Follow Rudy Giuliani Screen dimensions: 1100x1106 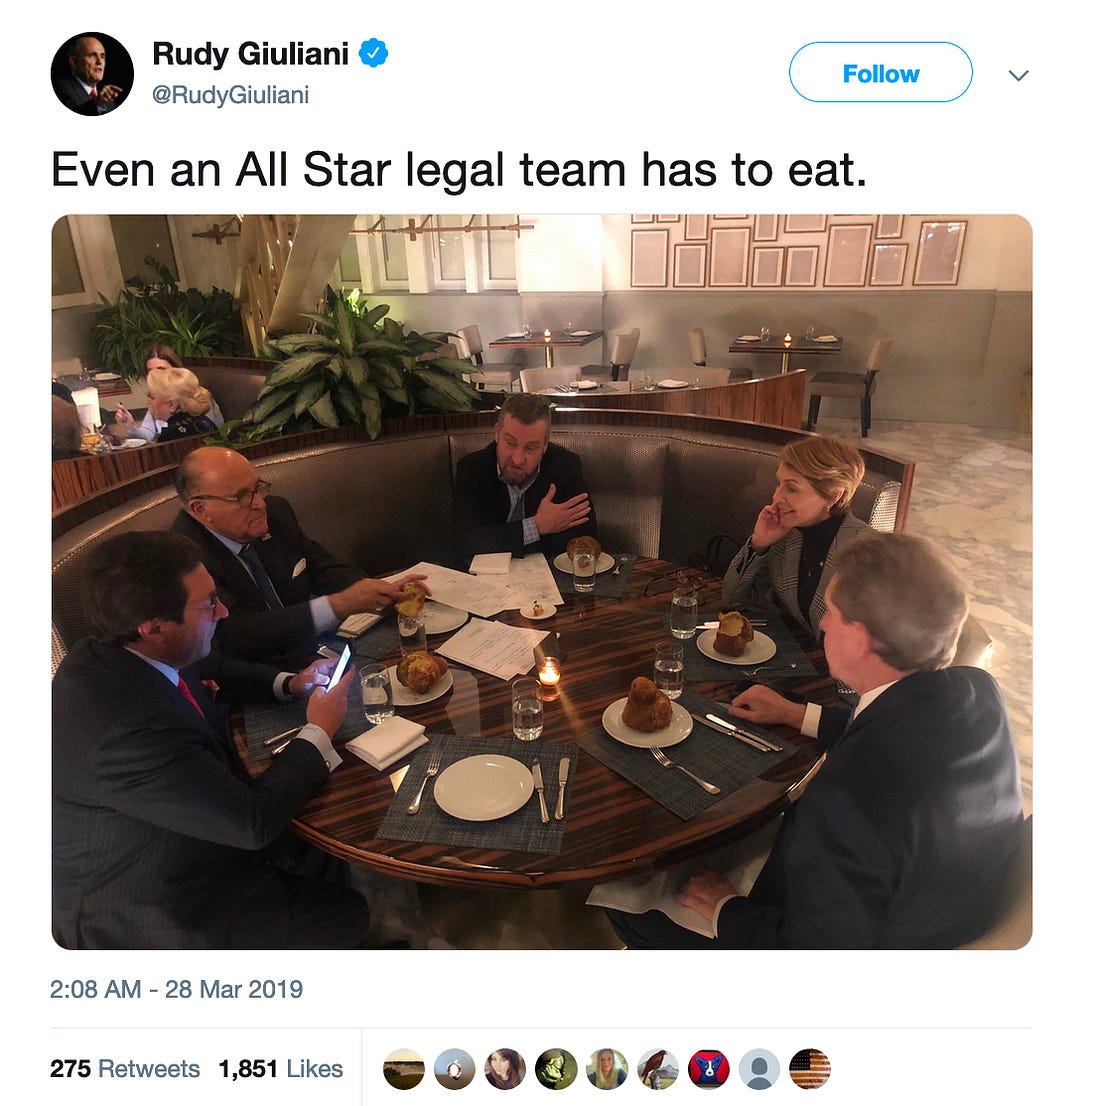point(881,73)
